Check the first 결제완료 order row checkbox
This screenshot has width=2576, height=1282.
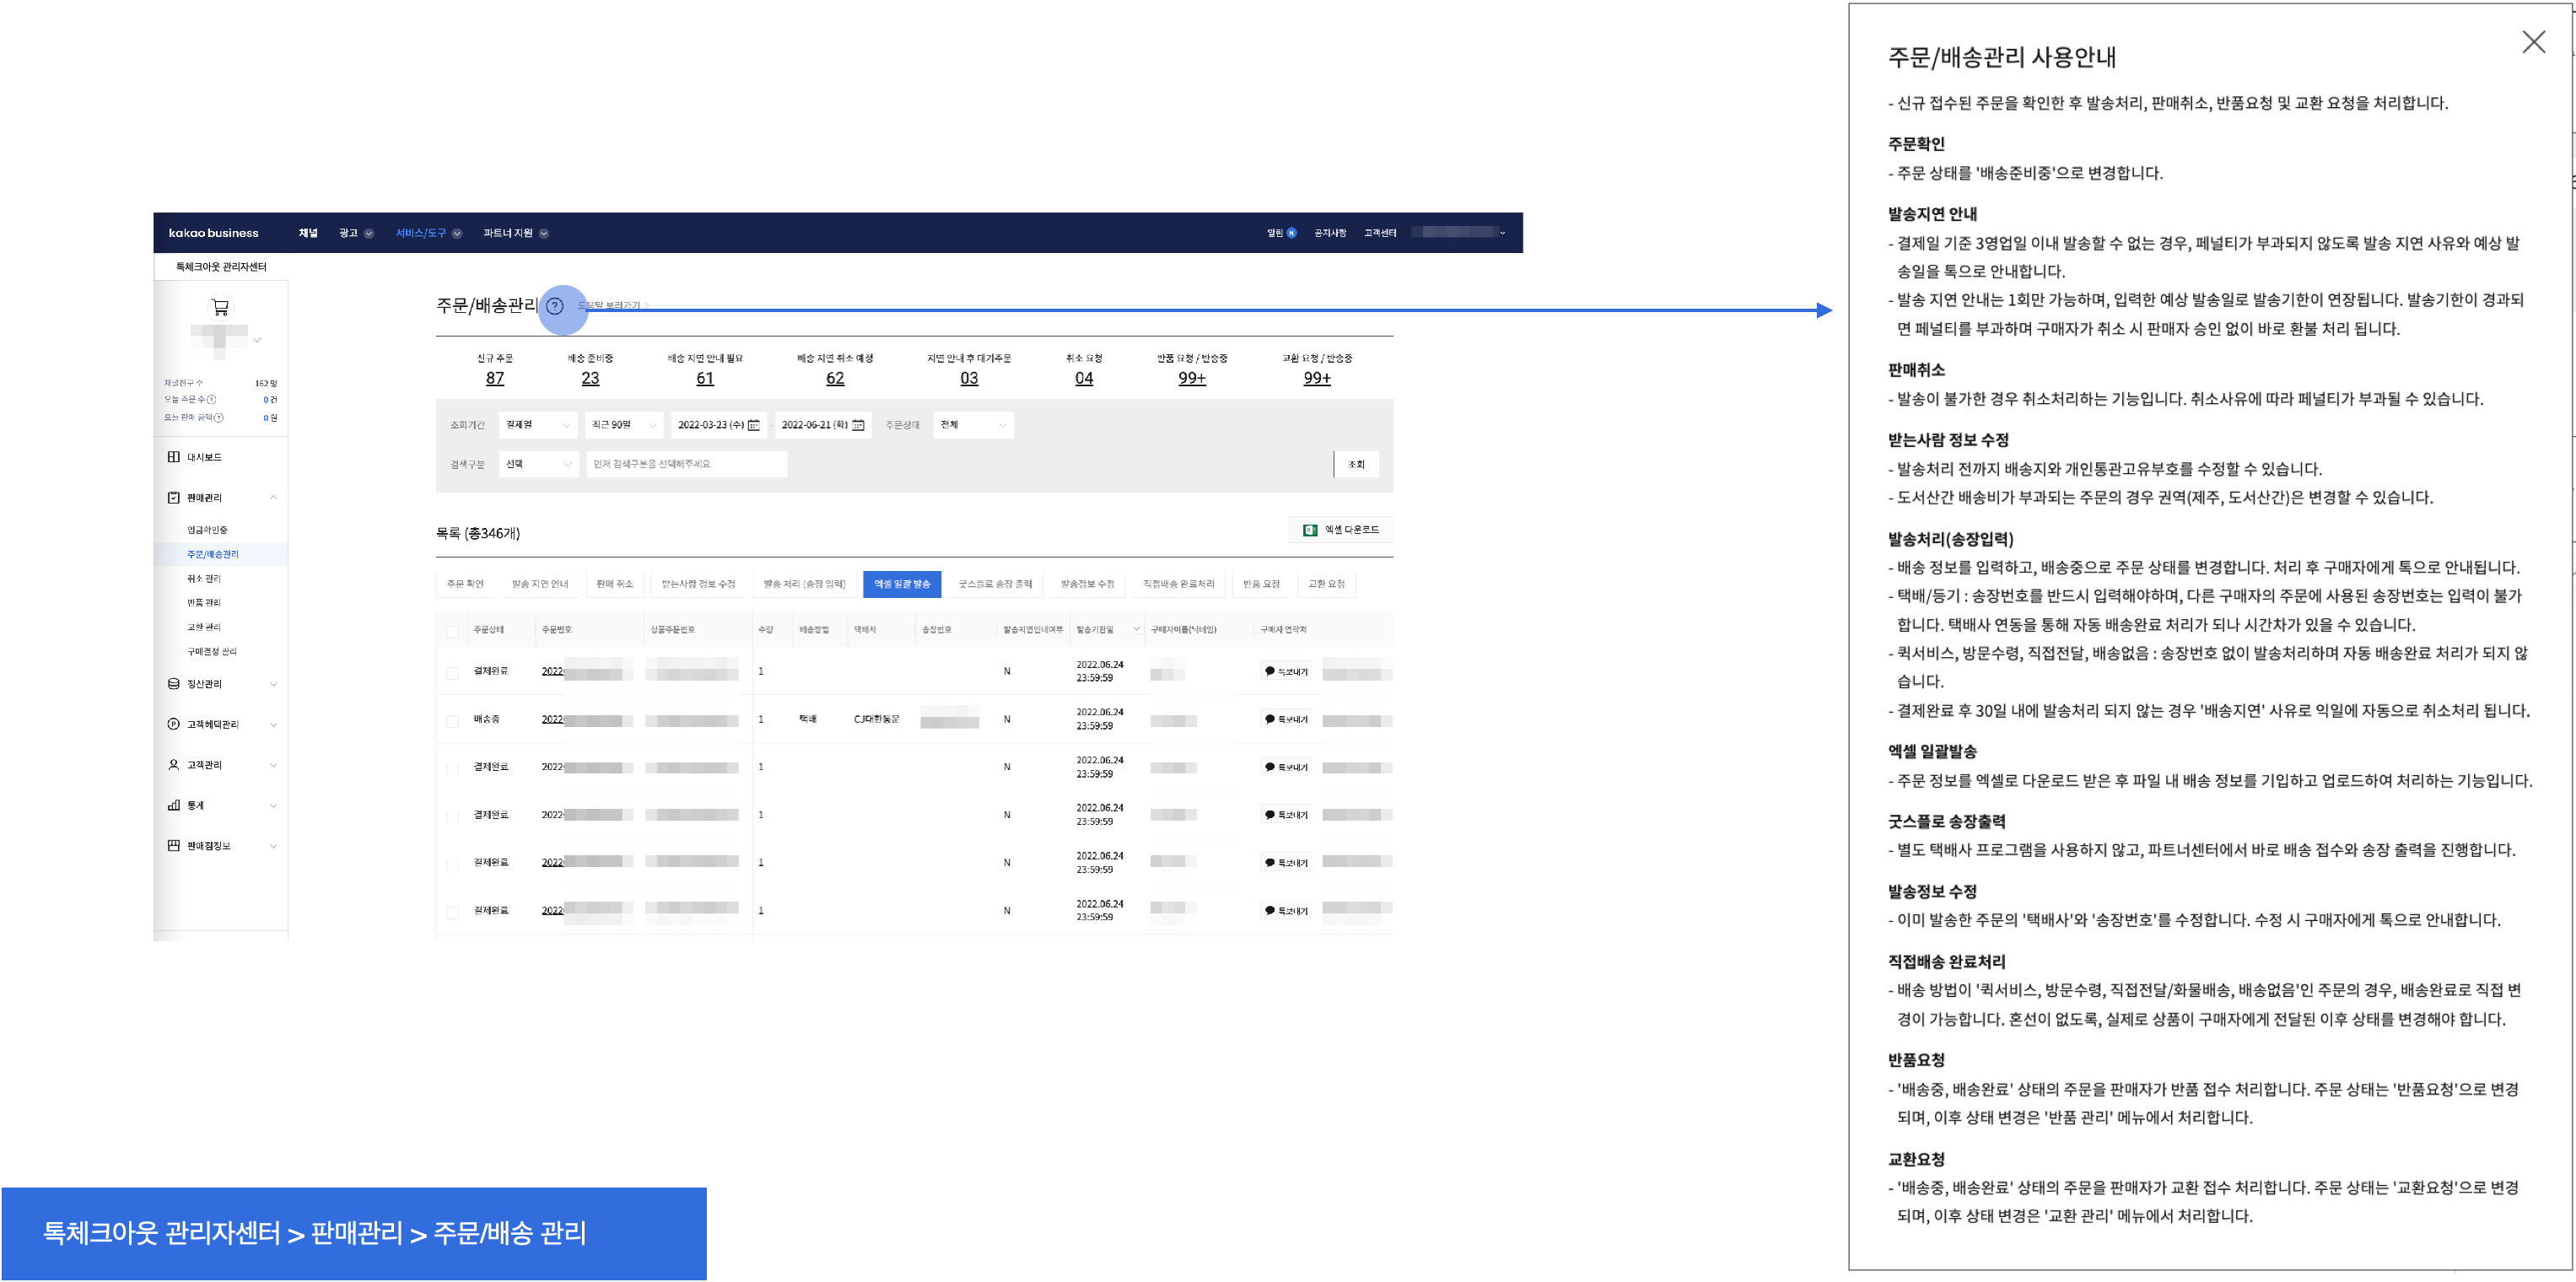point(453,673)
